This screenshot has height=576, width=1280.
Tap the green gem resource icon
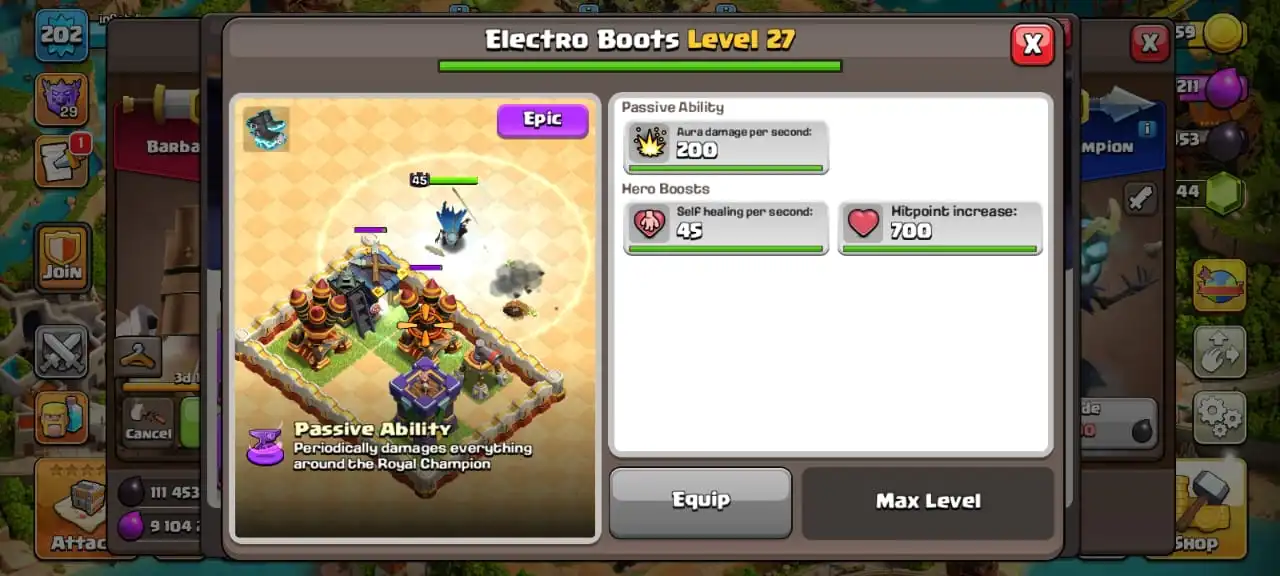click(x=1223, y=194)
